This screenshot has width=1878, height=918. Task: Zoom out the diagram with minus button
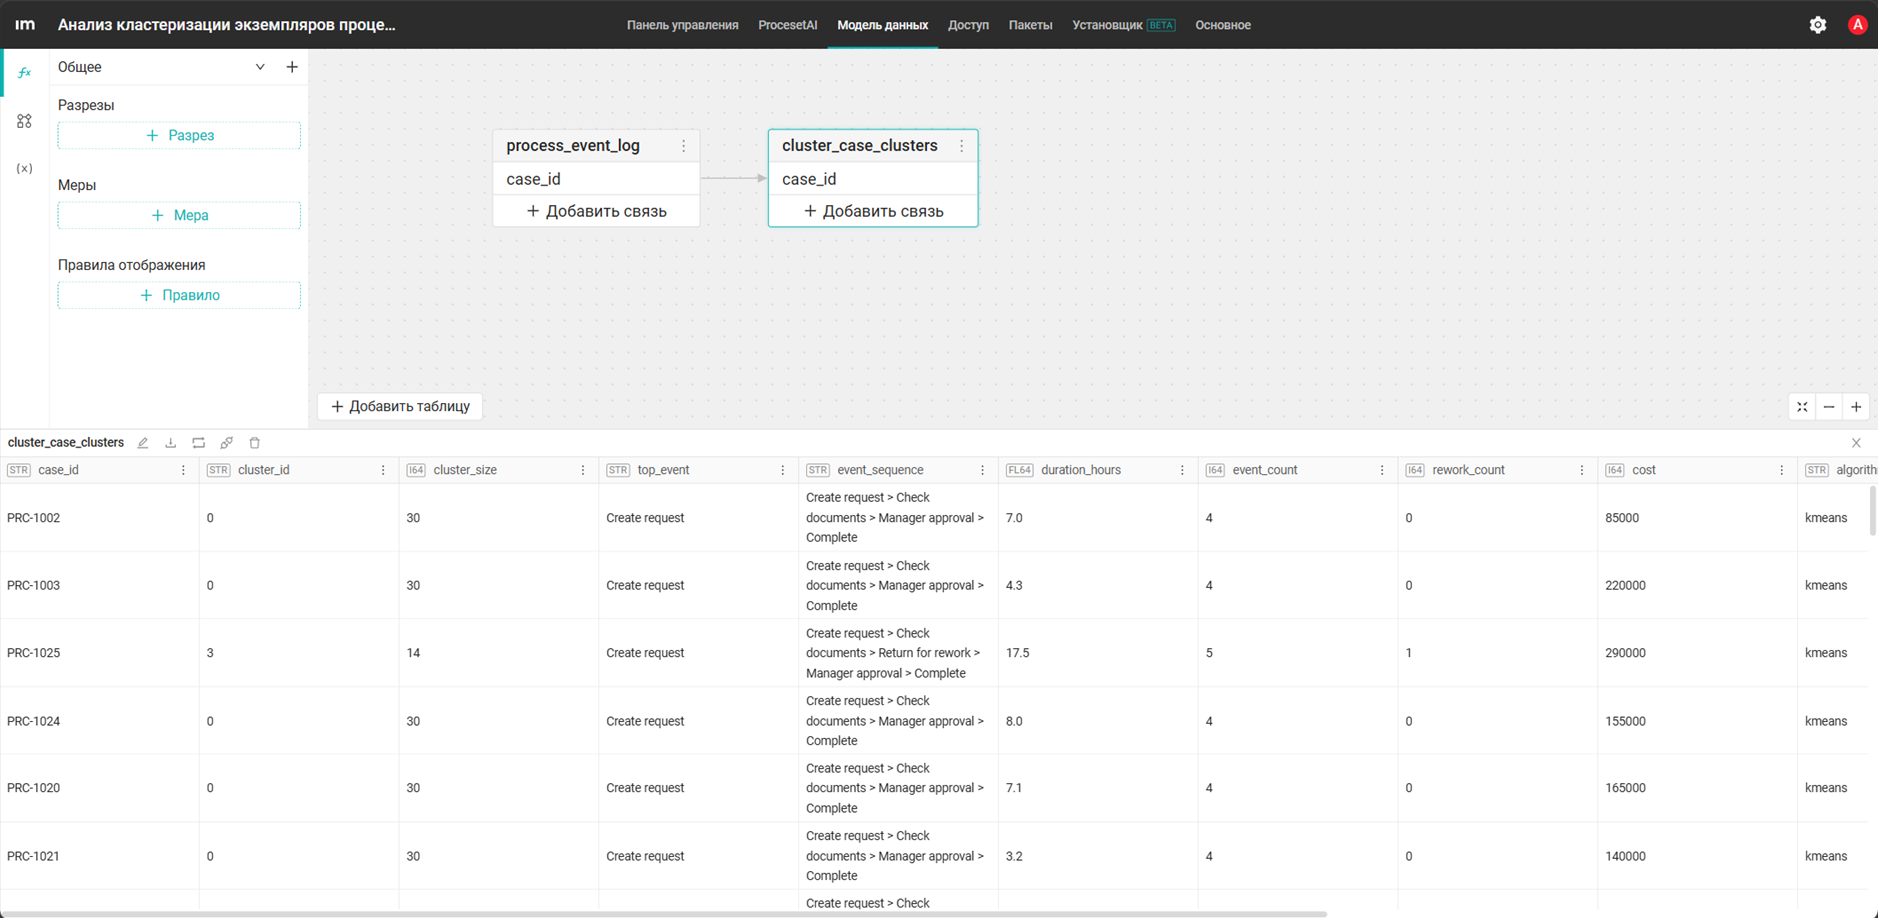(x=1829, y=407)
